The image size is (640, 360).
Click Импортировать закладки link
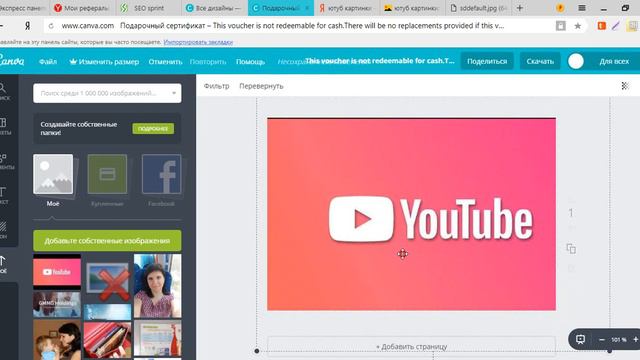(198, 42)
